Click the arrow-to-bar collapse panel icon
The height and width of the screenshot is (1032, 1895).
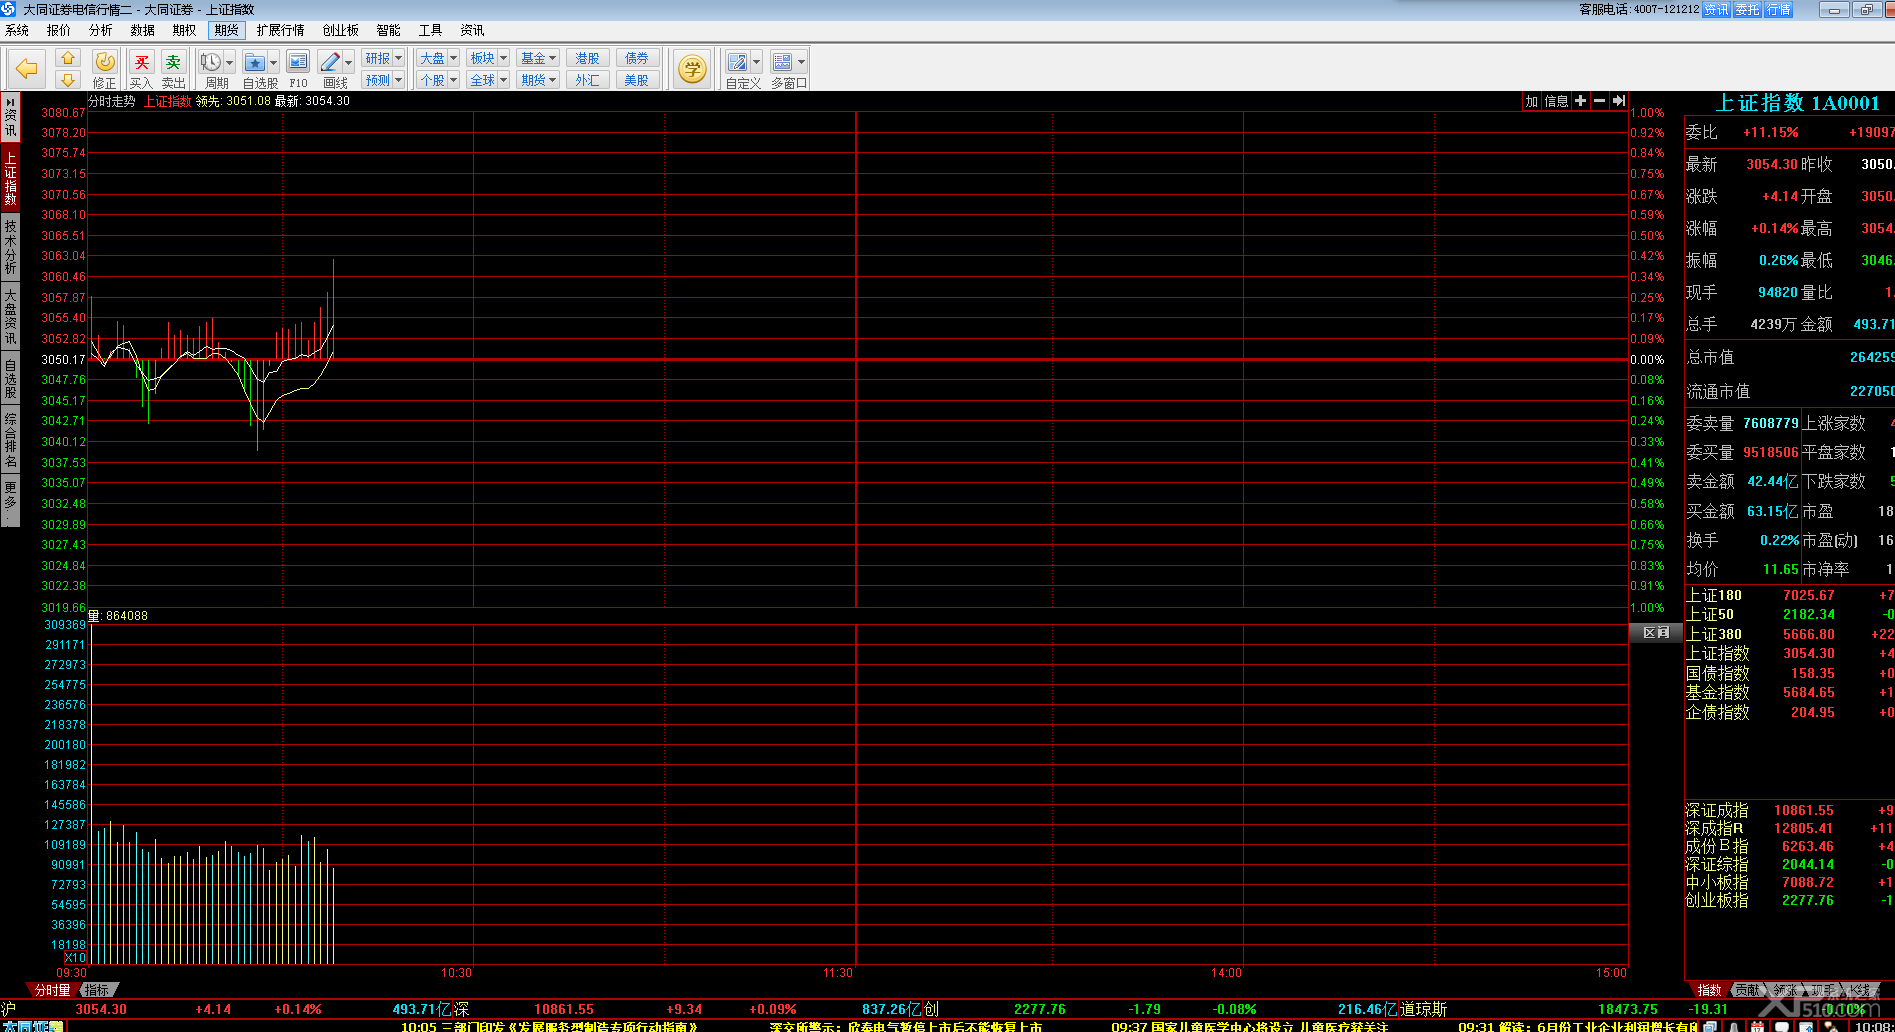[1618, 101]
